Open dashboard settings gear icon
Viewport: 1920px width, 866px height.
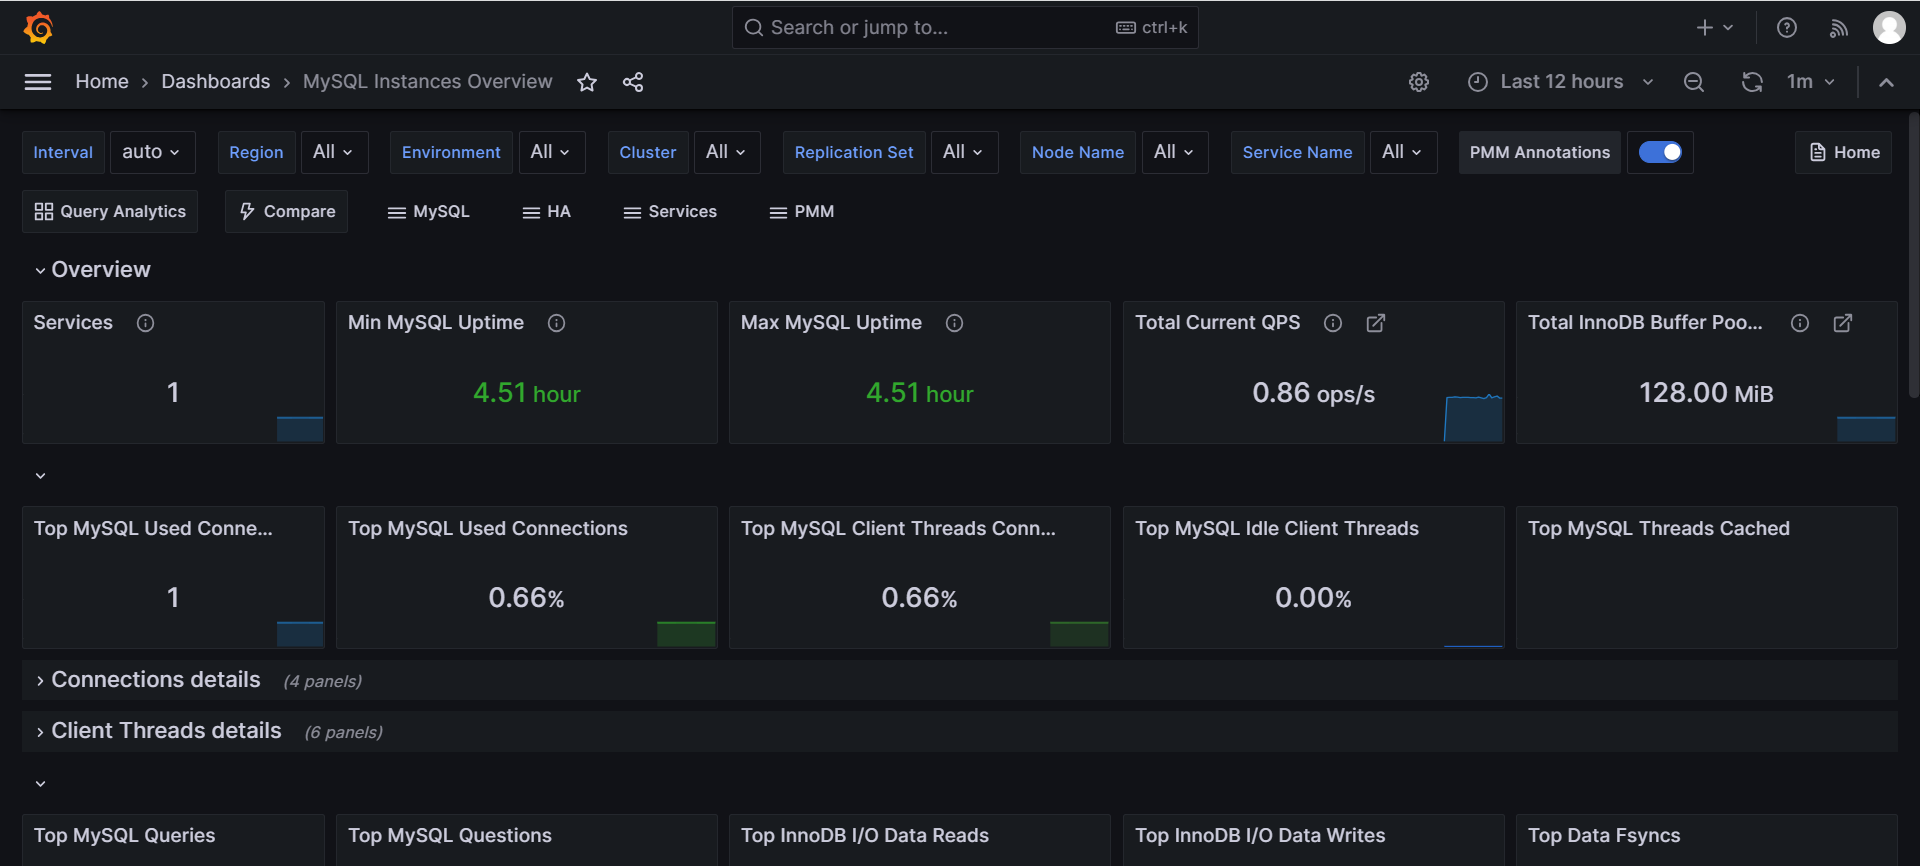1418,82
